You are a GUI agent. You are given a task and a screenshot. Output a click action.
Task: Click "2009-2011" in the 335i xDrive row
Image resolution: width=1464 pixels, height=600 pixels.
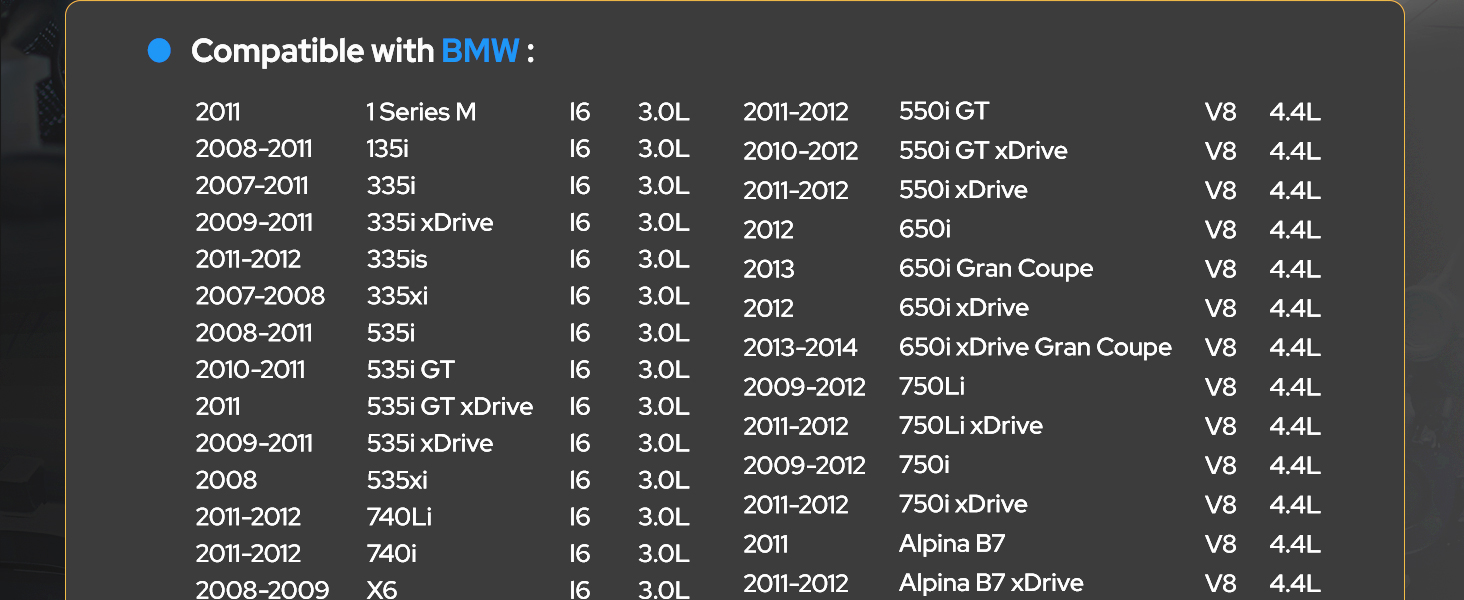point(254,222)
